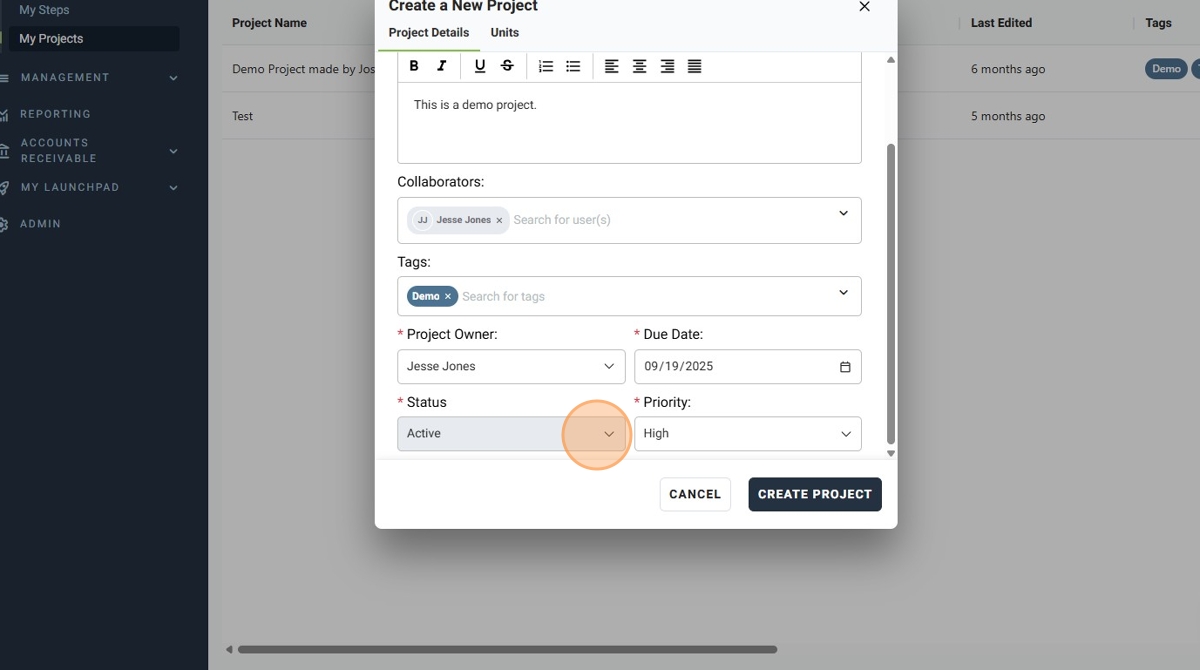Viewport: 1200px width, 670px height.
Task: Expand the Accounts Receivable section
Action: point(173,151)
